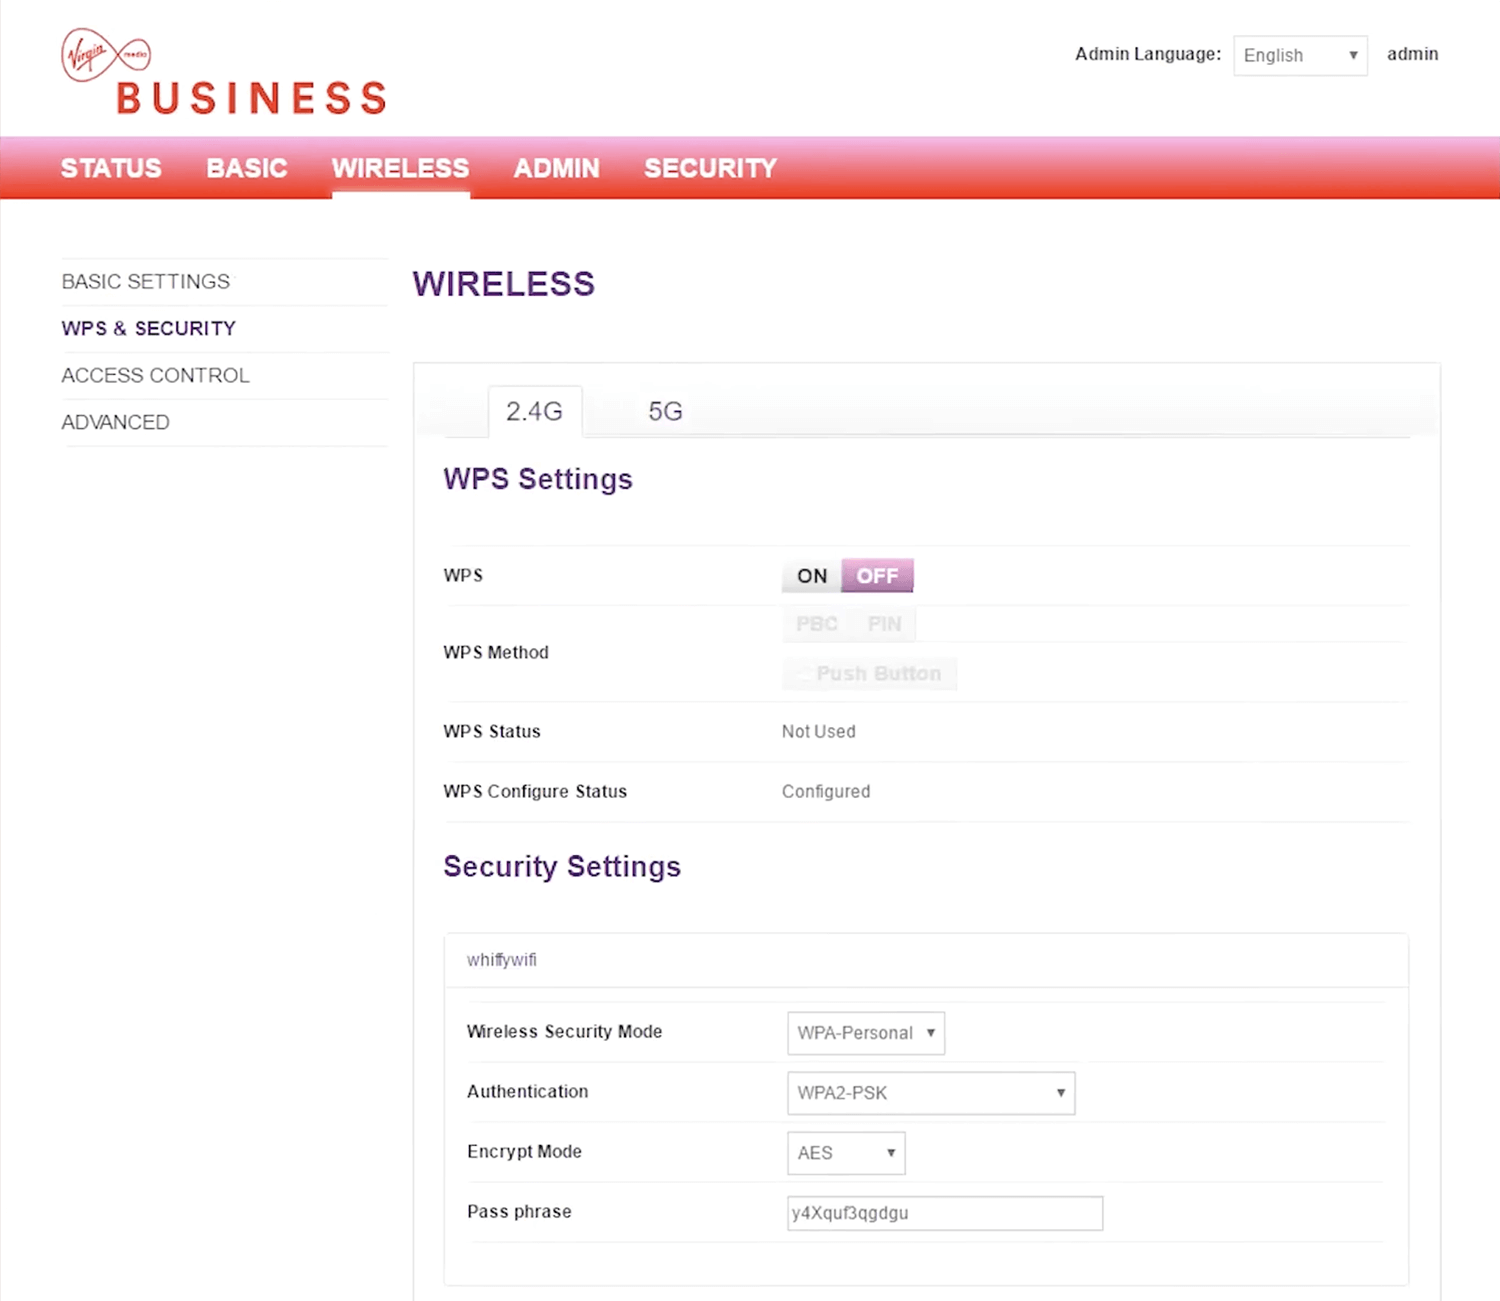This screenshot has width=1500, height=1301.
Task: Switch to the 5G band tab
Action: point(665,412)
